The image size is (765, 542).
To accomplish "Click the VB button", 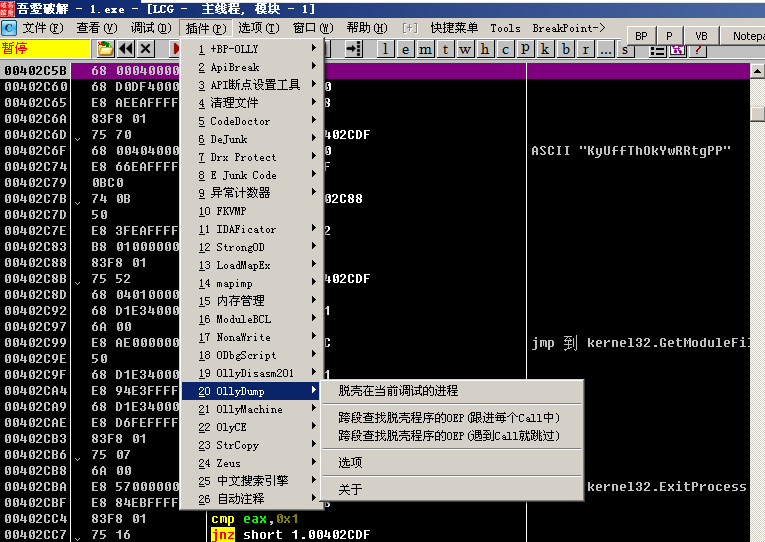I will (701, 36).
